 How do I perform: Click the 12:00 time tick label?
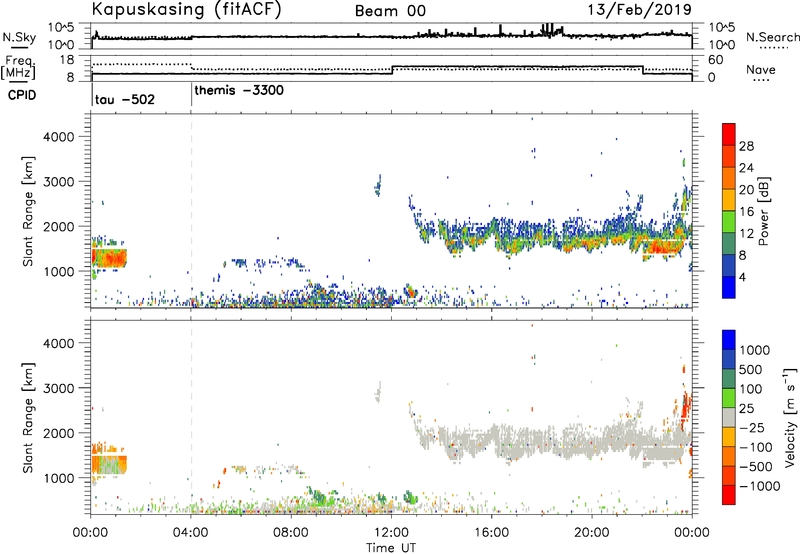click(x=391, y=533)
